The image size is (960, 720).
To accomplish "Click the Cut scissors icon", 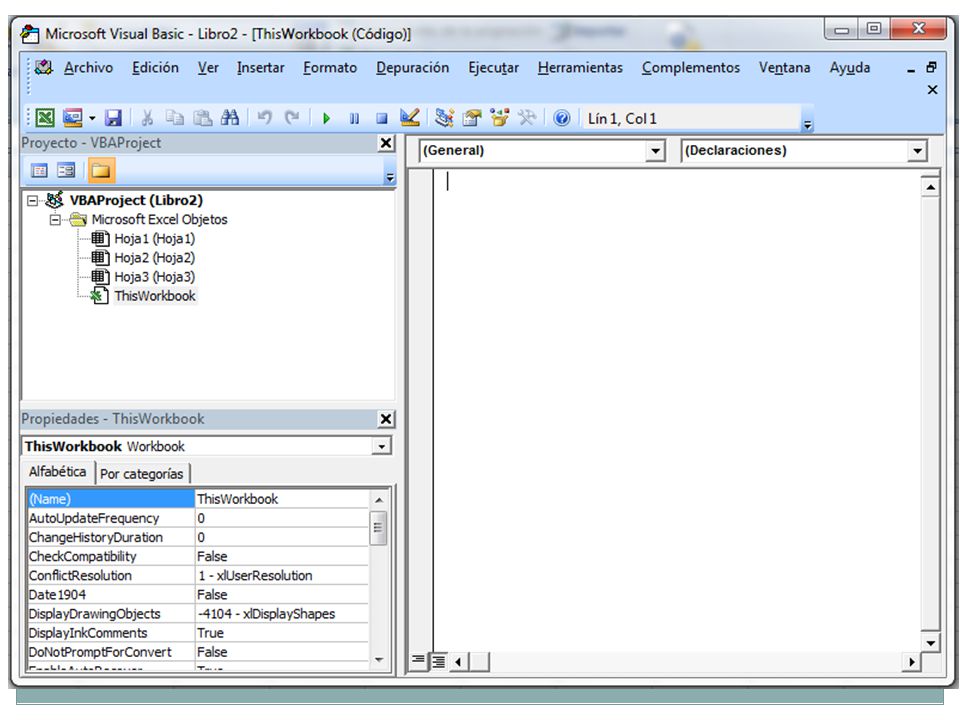I will click(x=147, y=118).
